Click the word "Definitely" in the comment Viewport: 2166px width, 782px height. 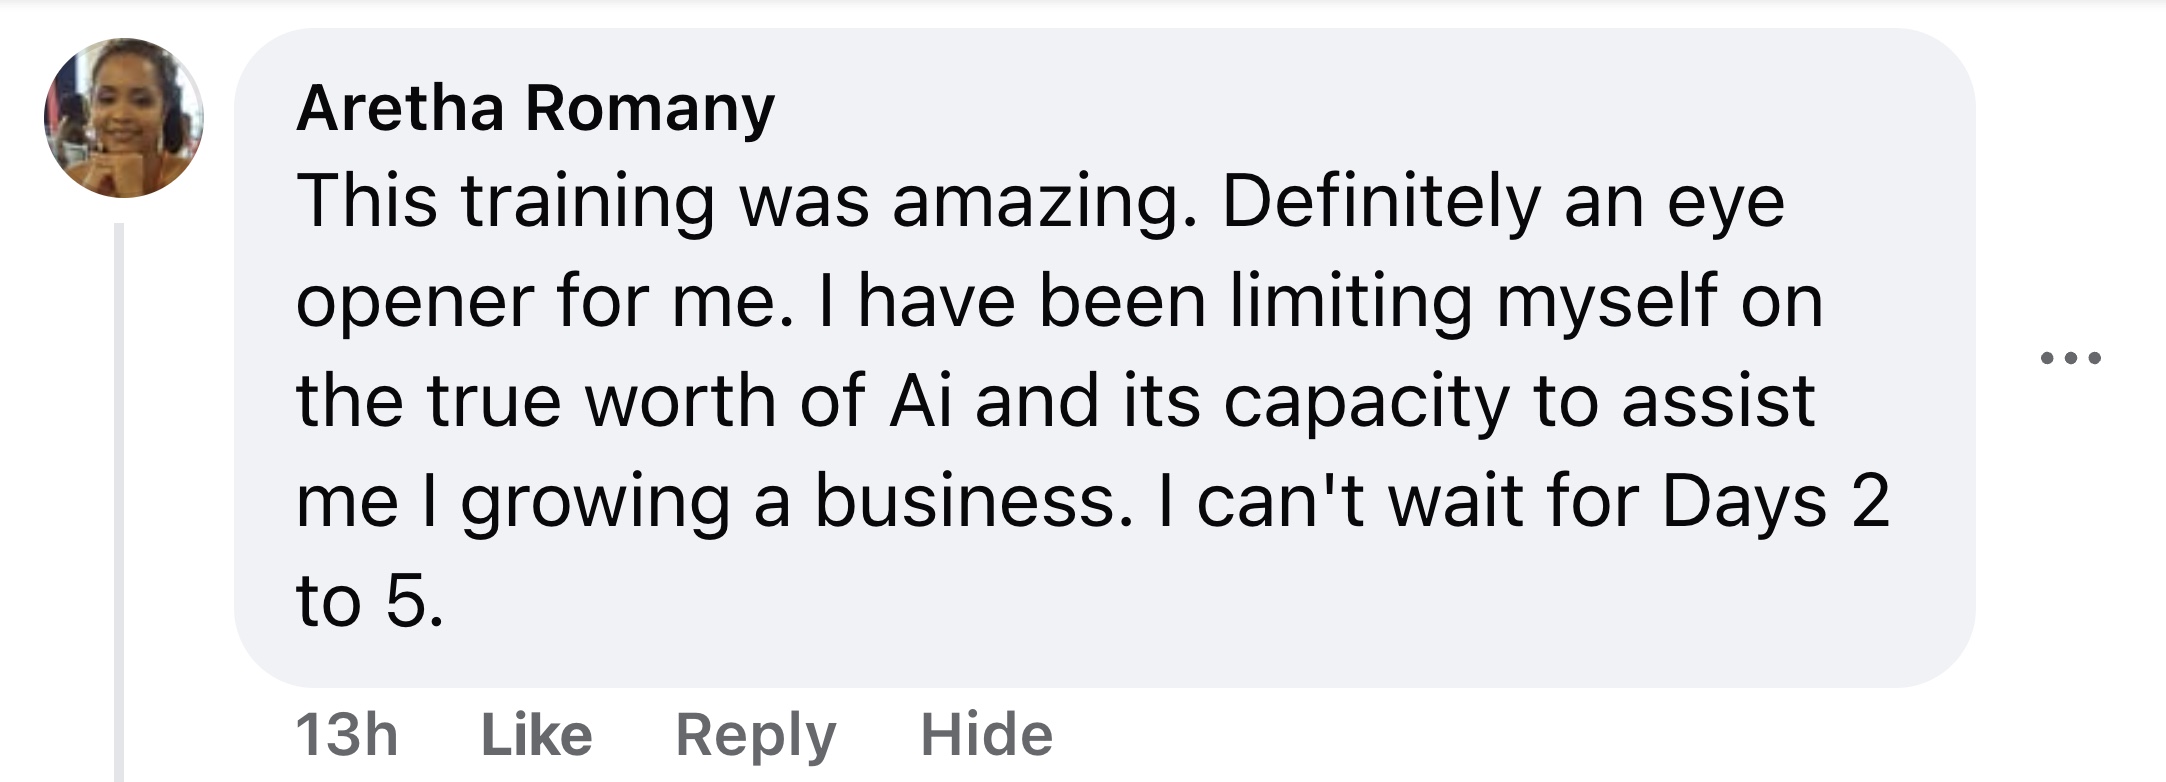[x=1380, y=202]
